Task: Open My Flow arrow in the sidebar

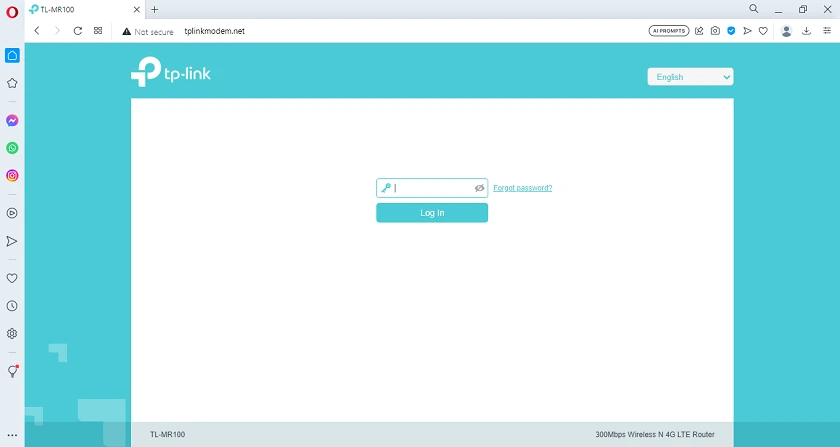Action: (12, 241)
